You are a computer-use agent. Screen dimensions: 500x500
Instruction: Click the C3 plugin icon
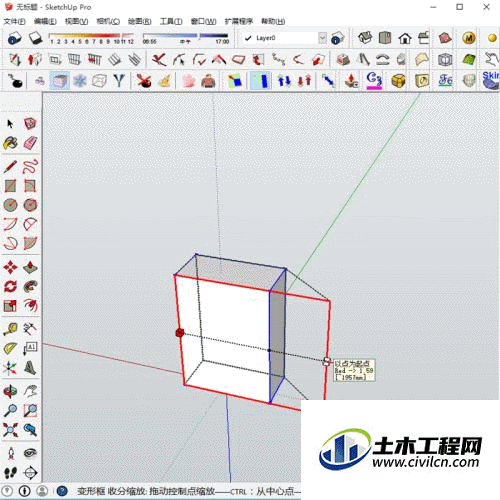coord(374,81)
